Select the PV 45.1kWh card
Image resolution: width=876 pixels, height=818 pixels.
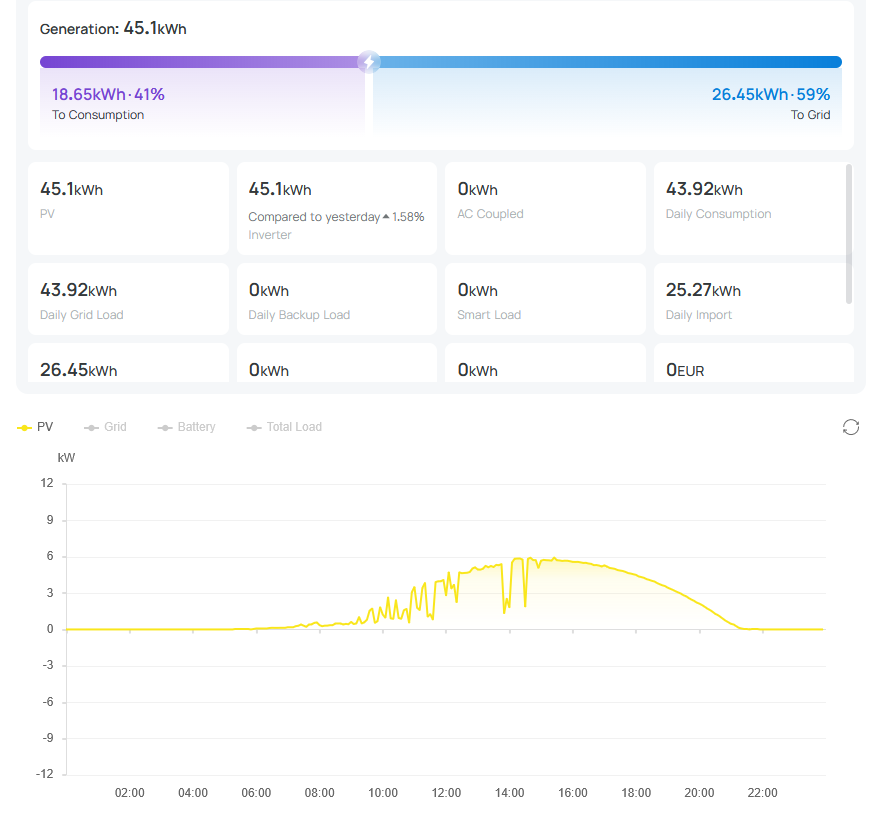(128, 208)
